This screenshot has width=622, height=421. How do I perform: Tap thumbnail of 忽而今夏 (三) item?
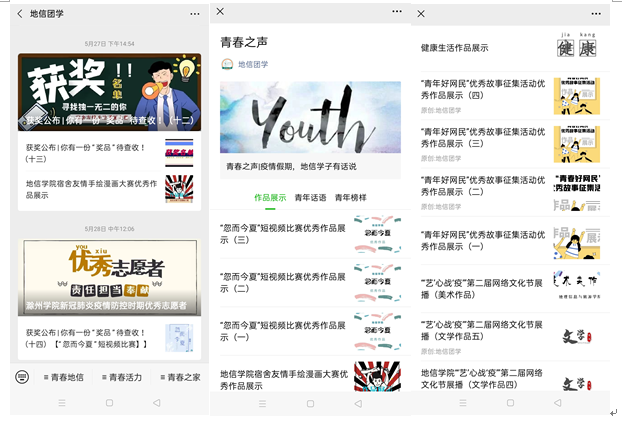(377, 234)
